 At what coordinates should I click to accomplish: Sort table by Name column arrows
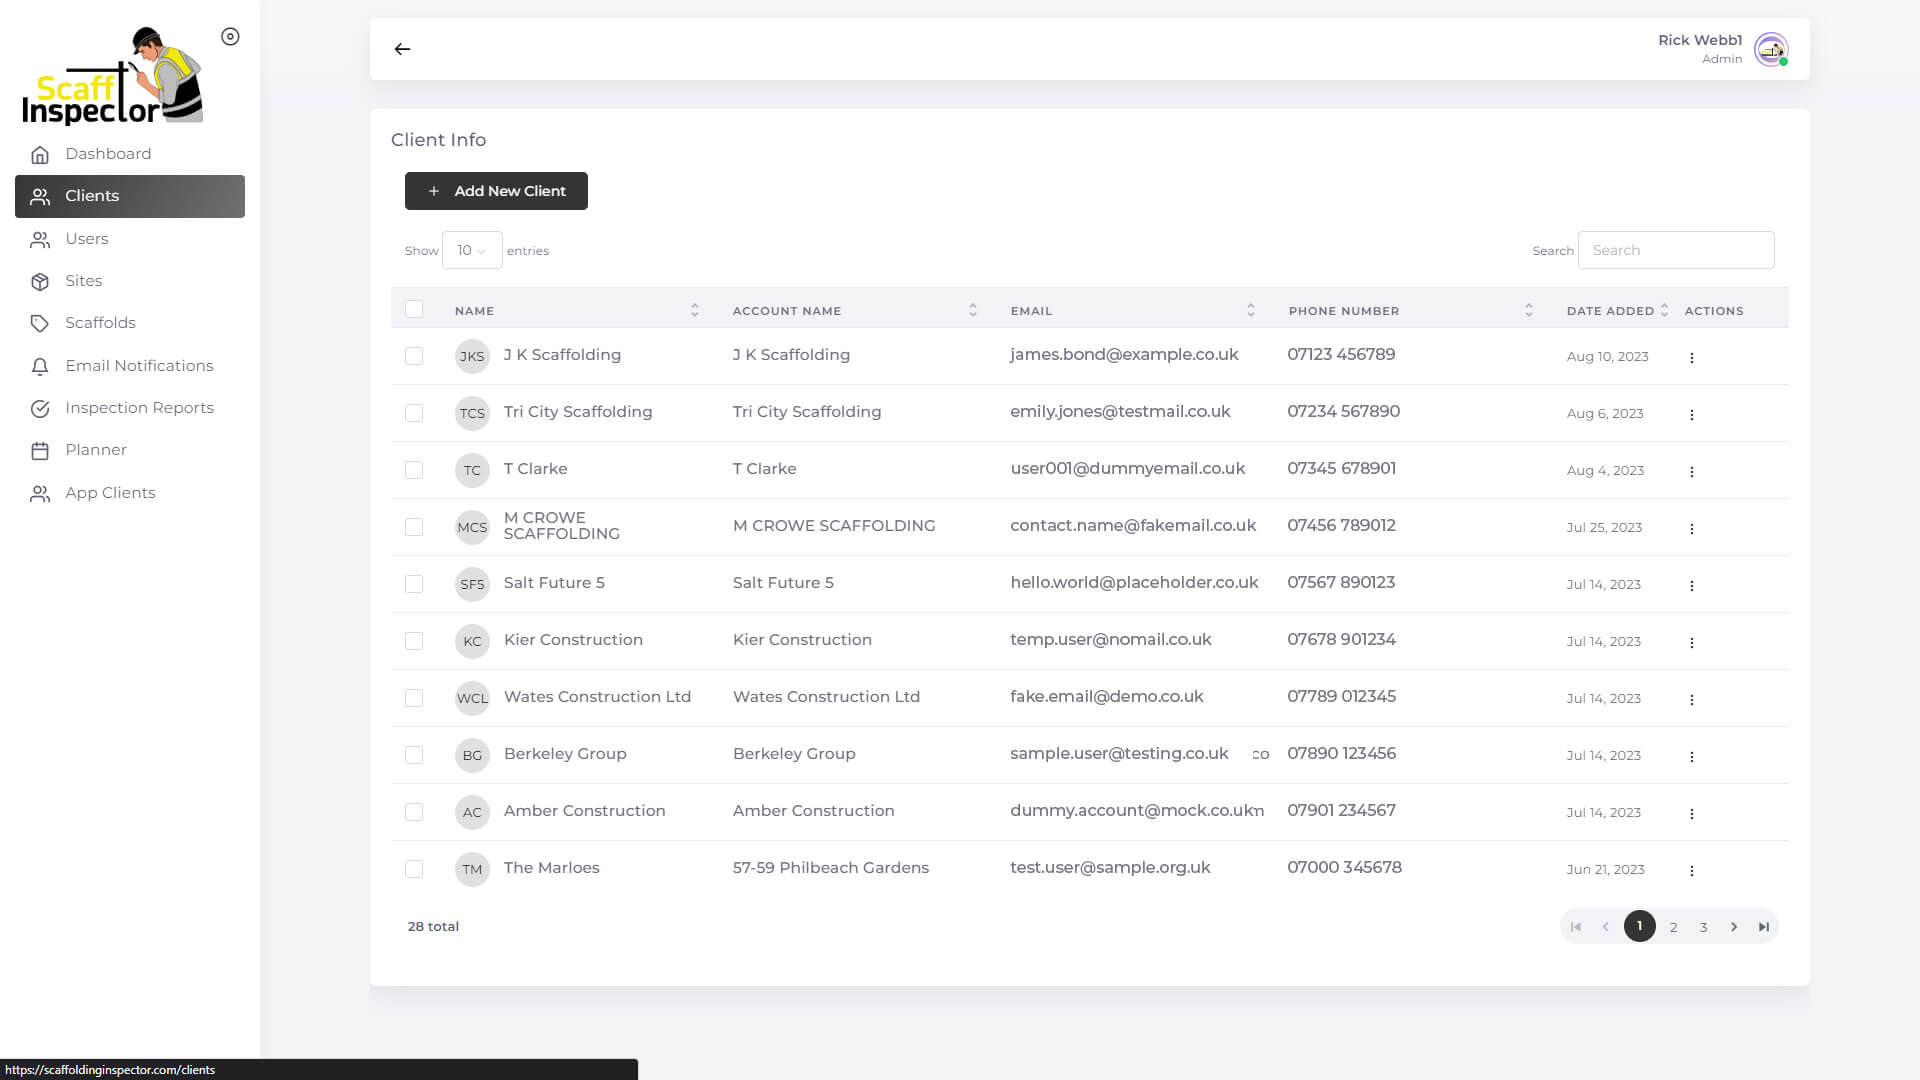pos(695,310)
